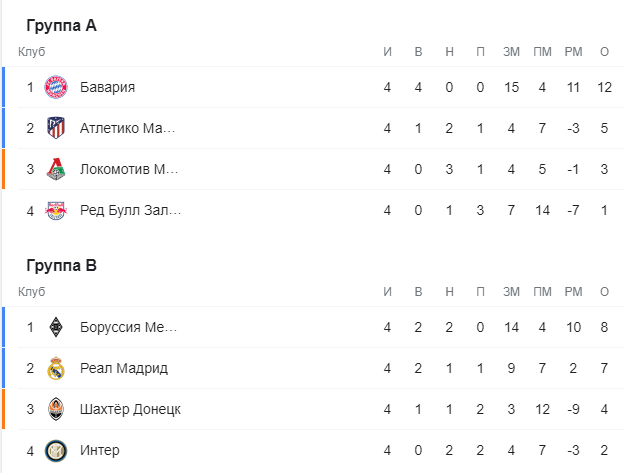Click the truncated Боруссия Ме… team name
Viewport: 625px width, 473px height.
pyautogui.click(x=128, y=327)
